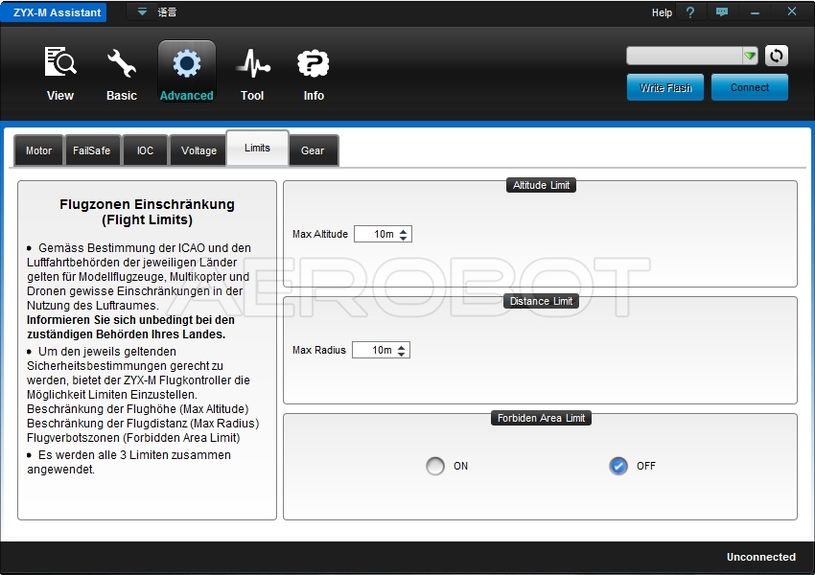
Task: Open the Gear tab
Action: [313, 151]
